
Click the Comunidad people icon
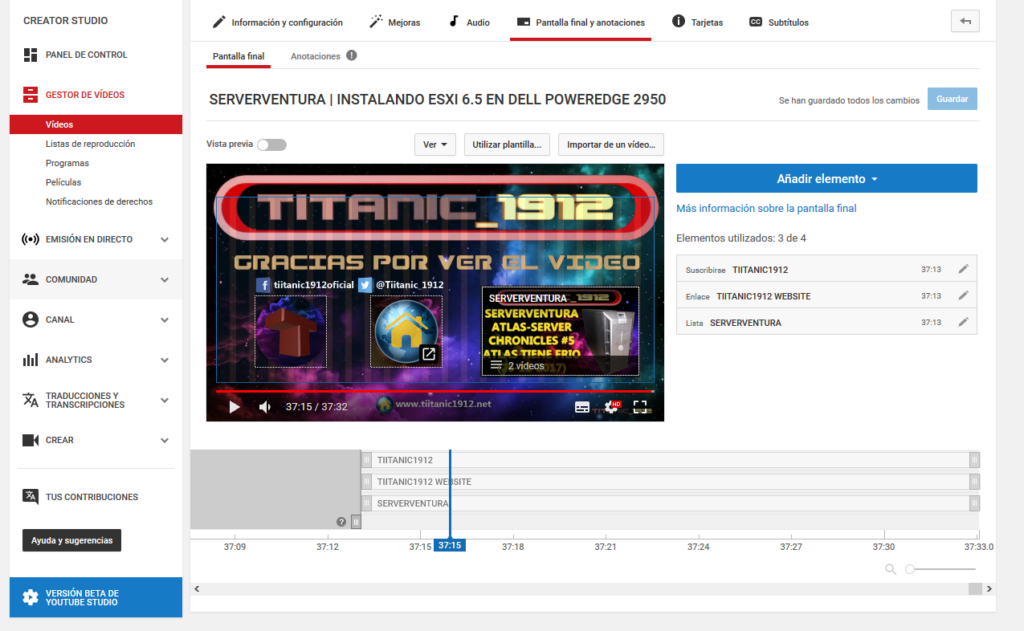30,280
